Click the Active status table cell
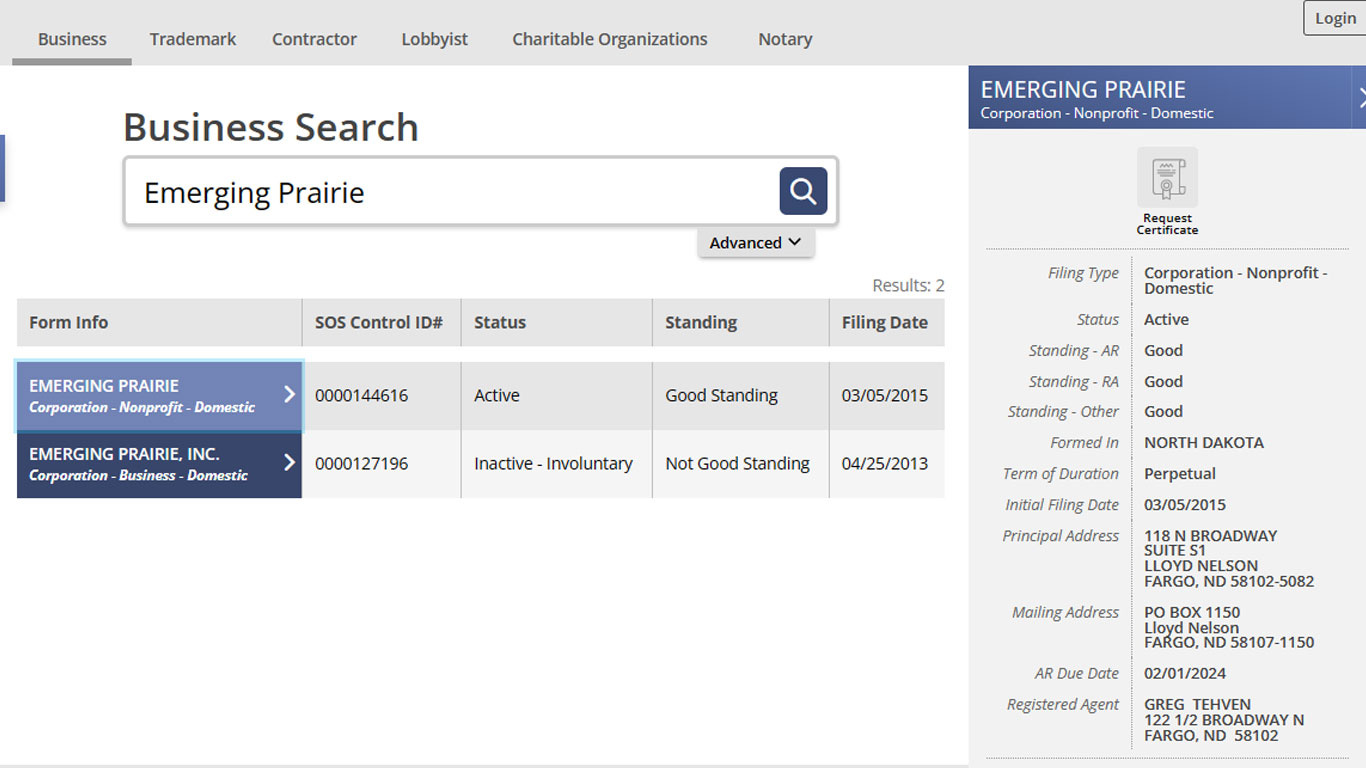The width and height of the screenshot is (1366, 768). pyautogui.click(x=556, y=396)
